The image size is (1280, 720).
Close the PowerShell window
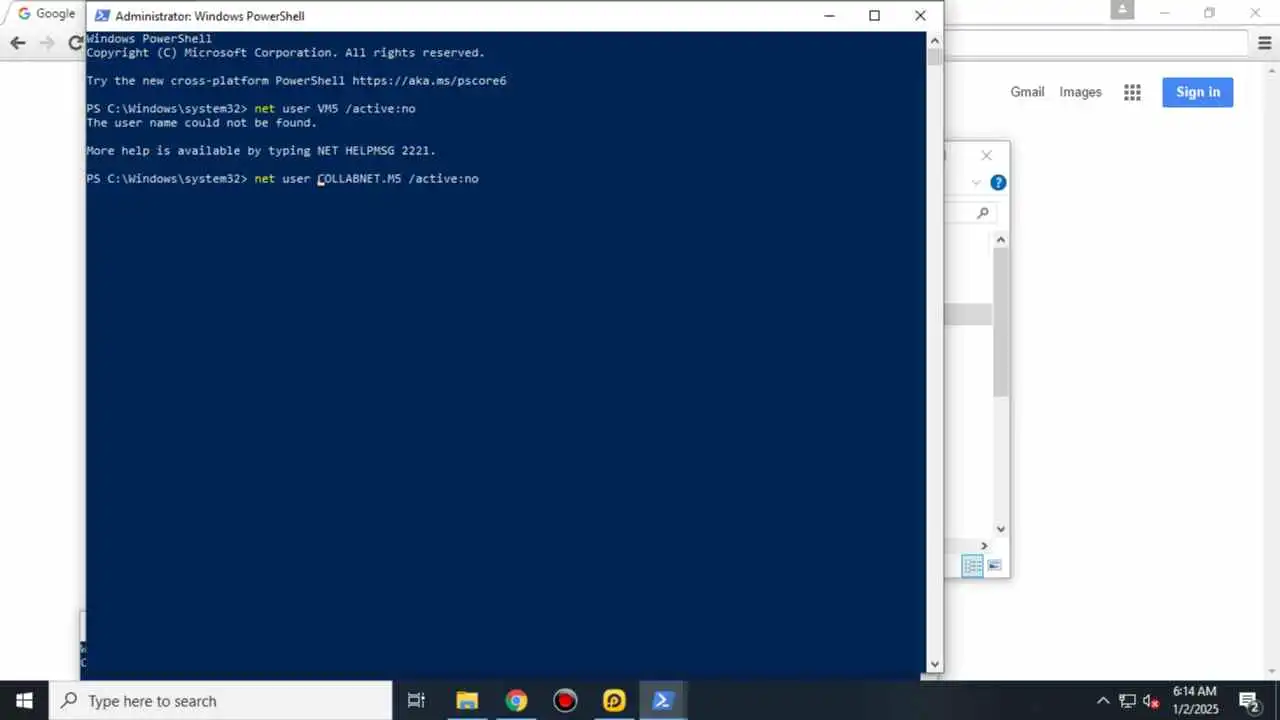coord(920,16)
